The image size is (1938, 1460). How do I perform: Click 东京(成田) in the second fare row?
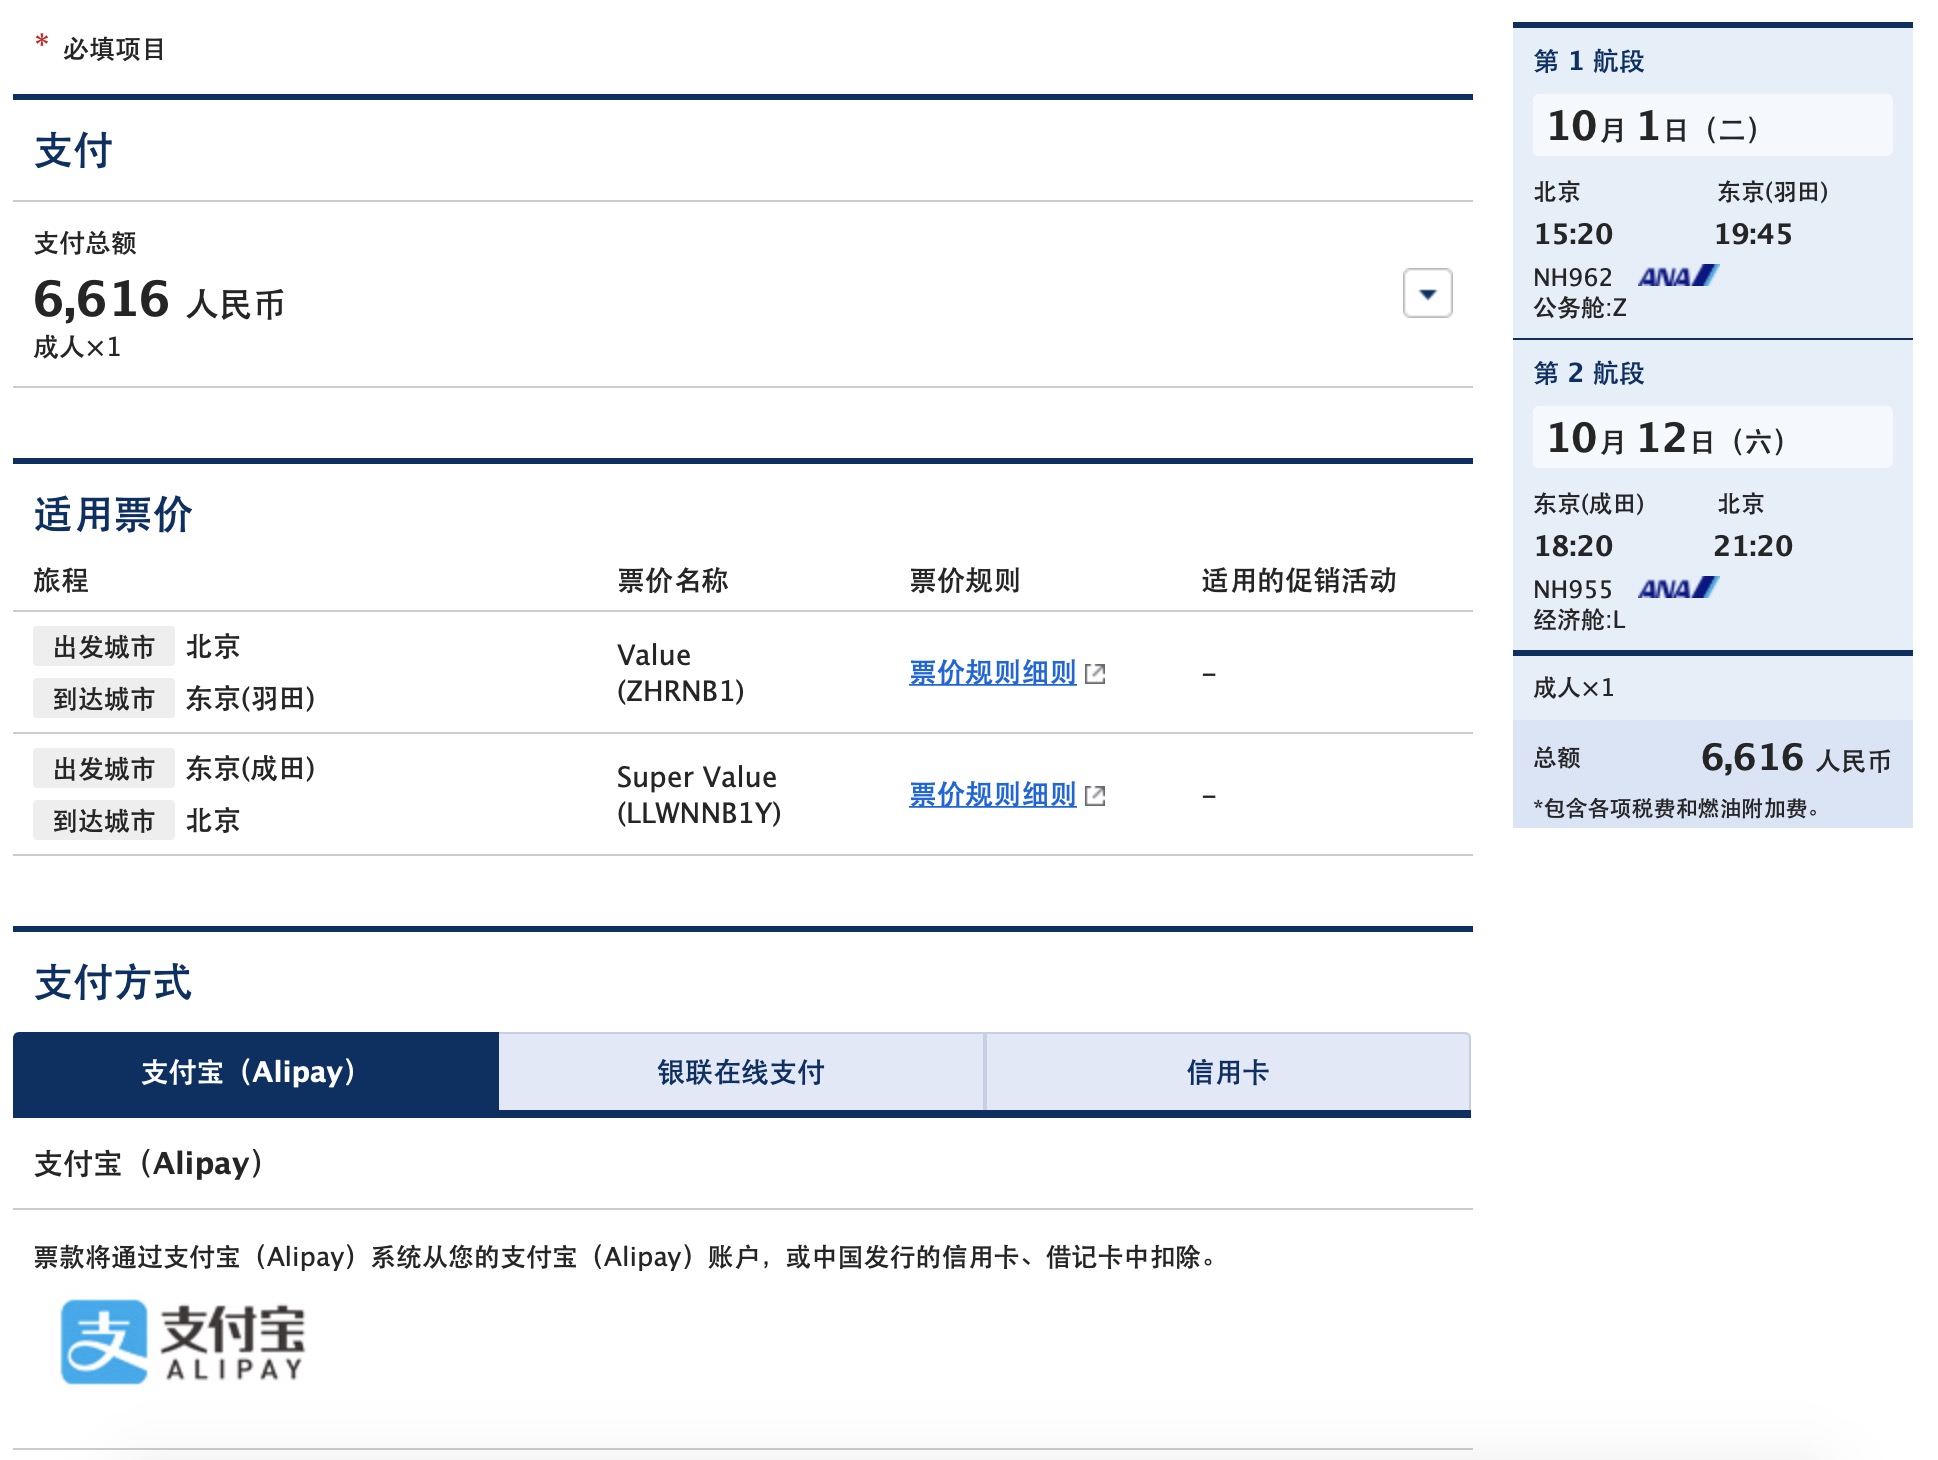point(250,768)
